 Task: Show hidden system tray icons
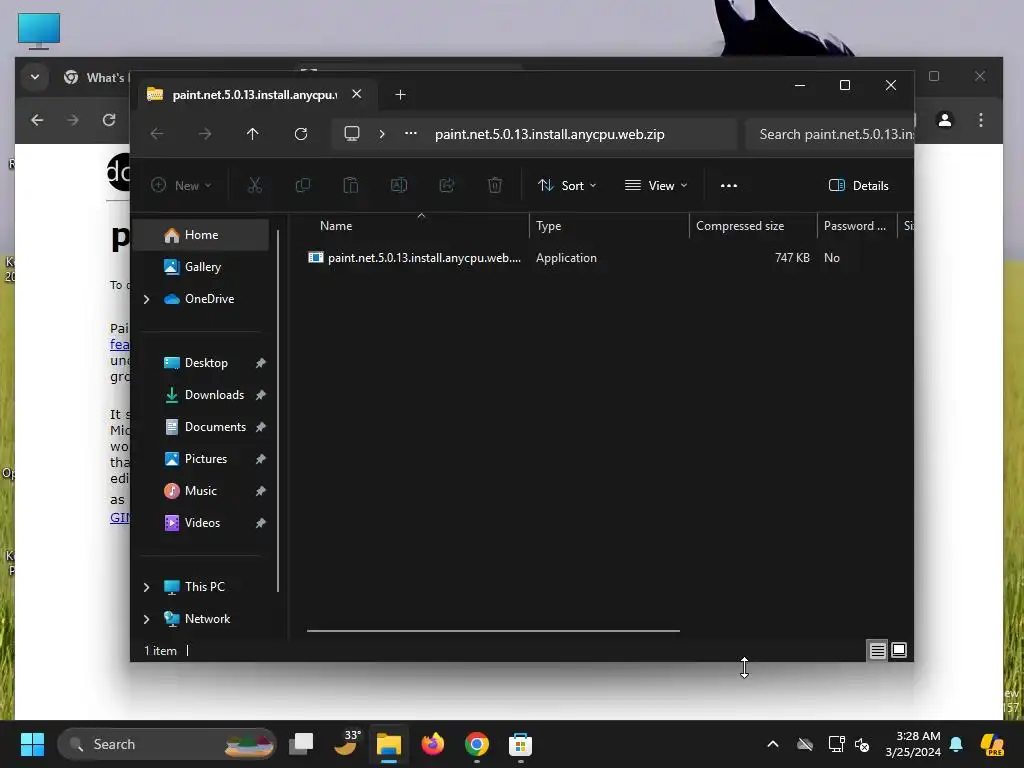coord(773,744)
